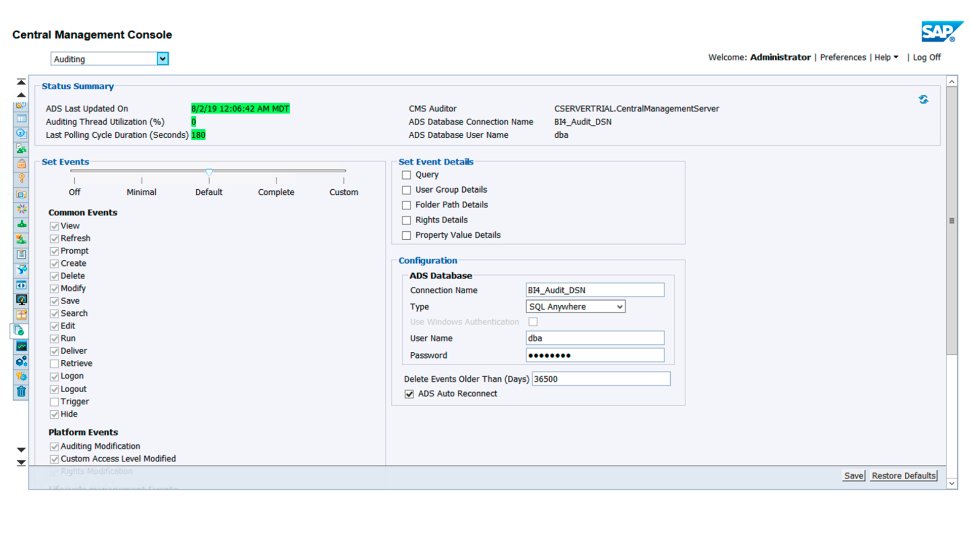Screen dimensions: 971x545
Task: Click the folder sidebar icon below the key
Action: click(x=21, y=194)
